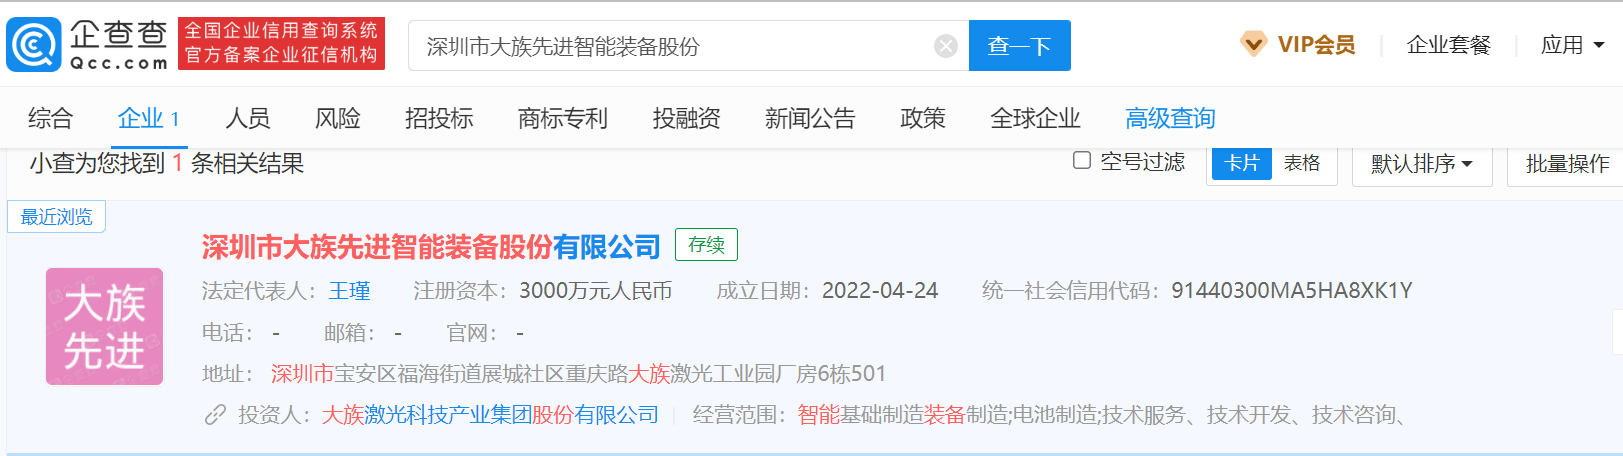The image size is (1623, 456).
Task: Switch to the 风险 tab
Action: click(337, 118)
